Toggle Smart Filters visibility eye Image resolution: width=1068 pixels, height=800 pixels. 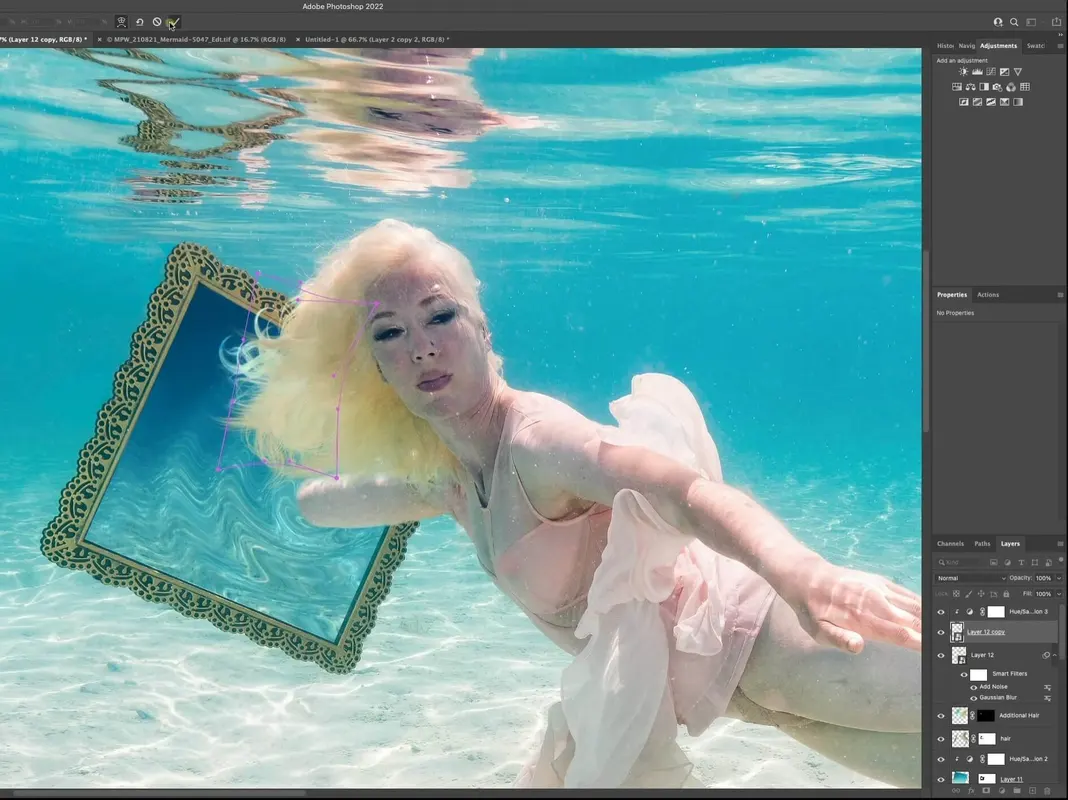click(964, 675)
